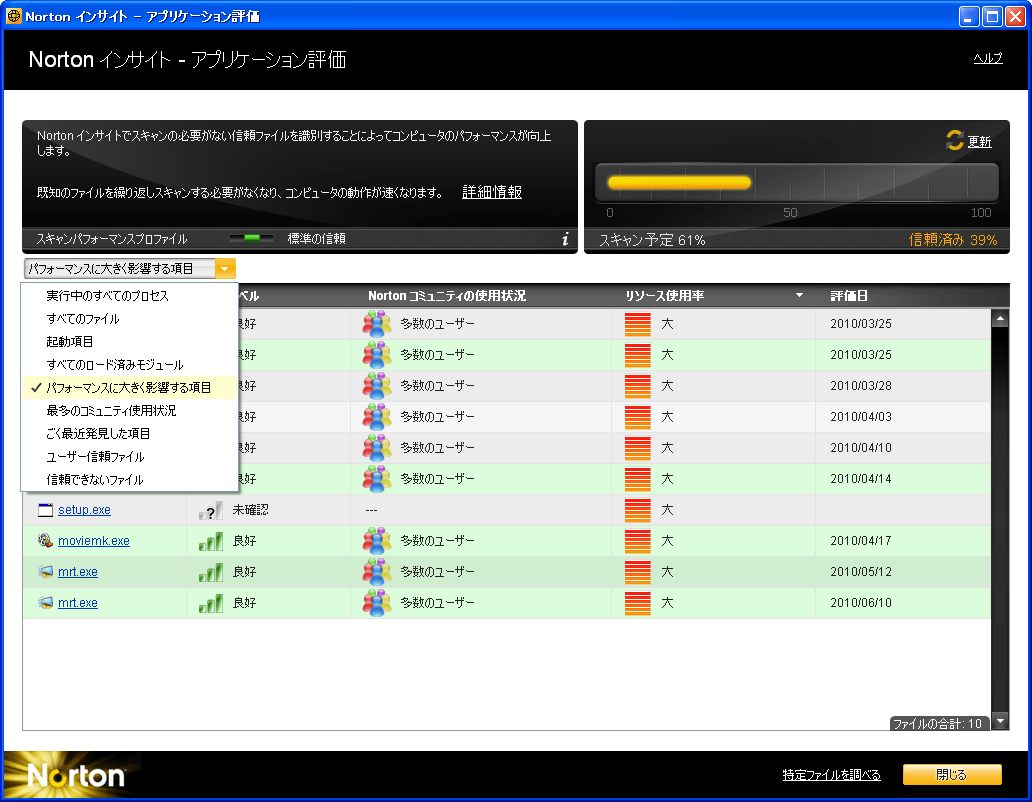Image resolution: width=1032 pixels, height=802 pixels.
Task: Click the setup.exe window file icon
Action: [x=45, y=510]
